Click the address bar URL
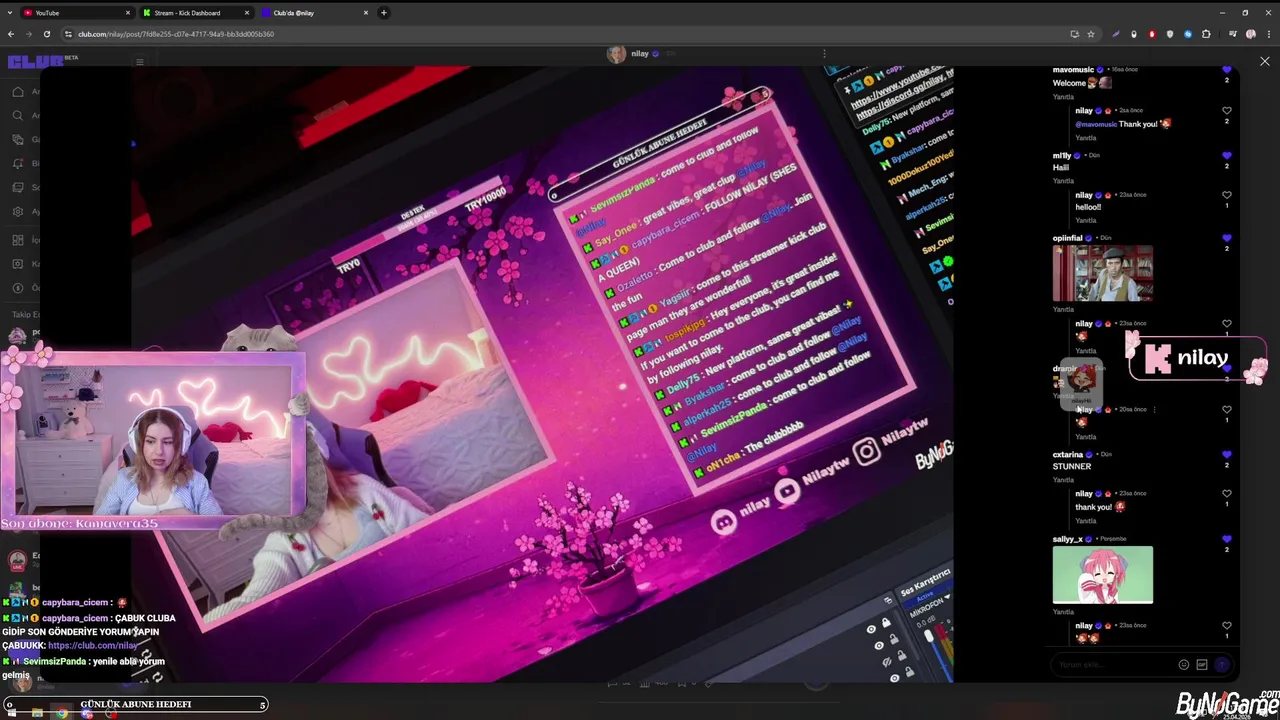This screenshot has width=1280, height=720. (176, 34)
